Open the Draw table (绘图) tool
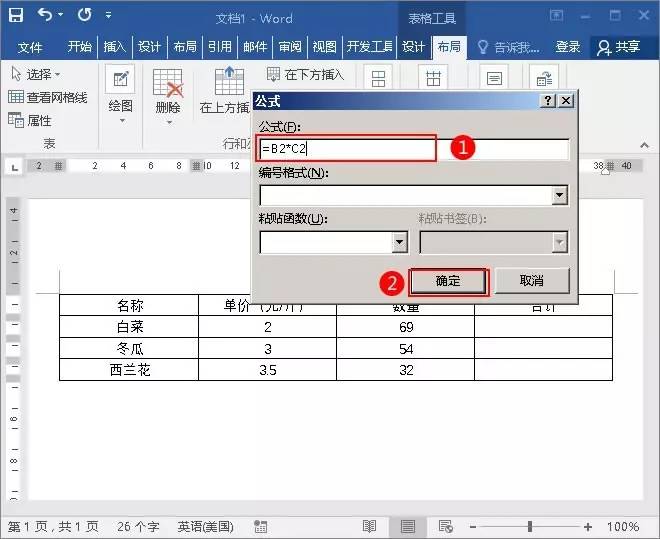 [x=120, y=90]
